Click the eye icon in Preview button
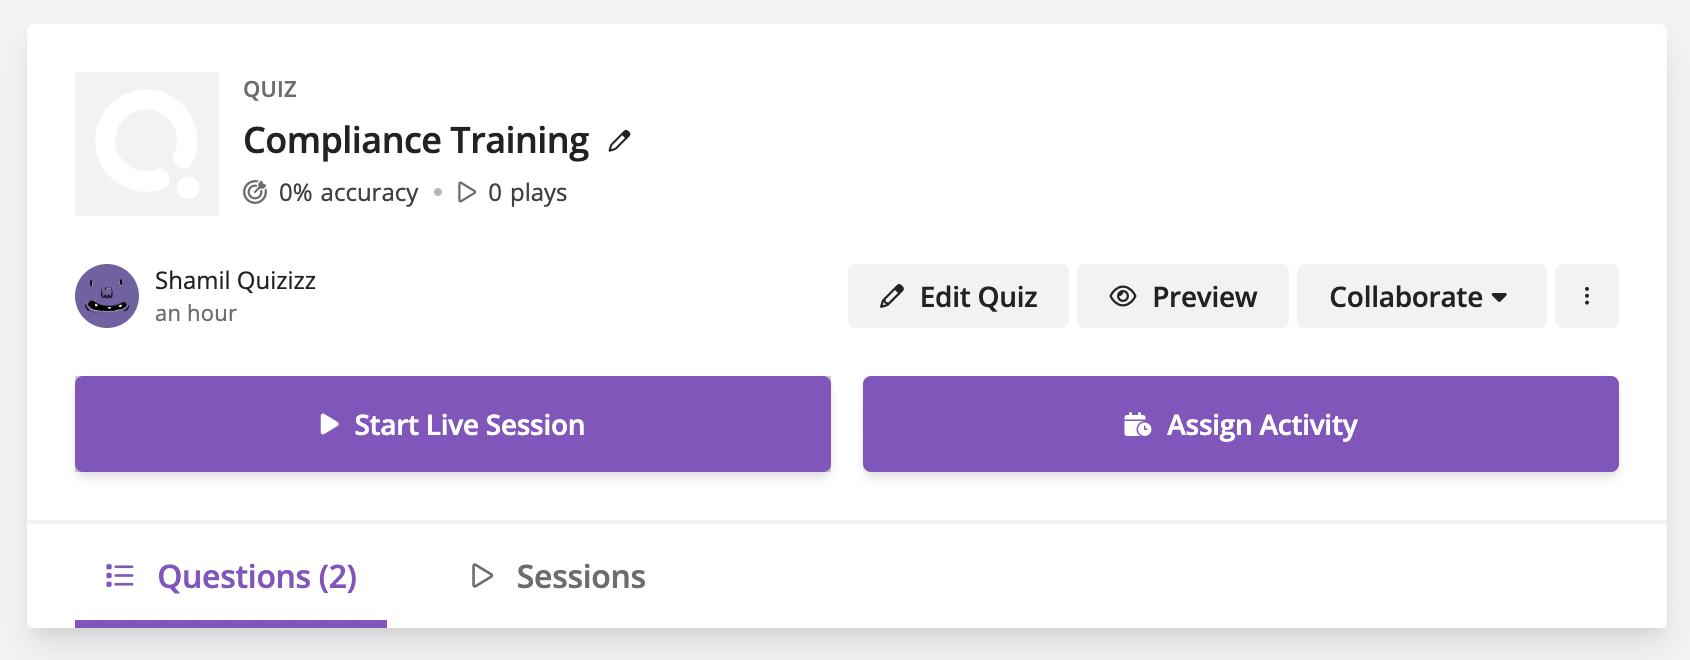This screenshot has width=1690, height=660. pos(1123,296)
